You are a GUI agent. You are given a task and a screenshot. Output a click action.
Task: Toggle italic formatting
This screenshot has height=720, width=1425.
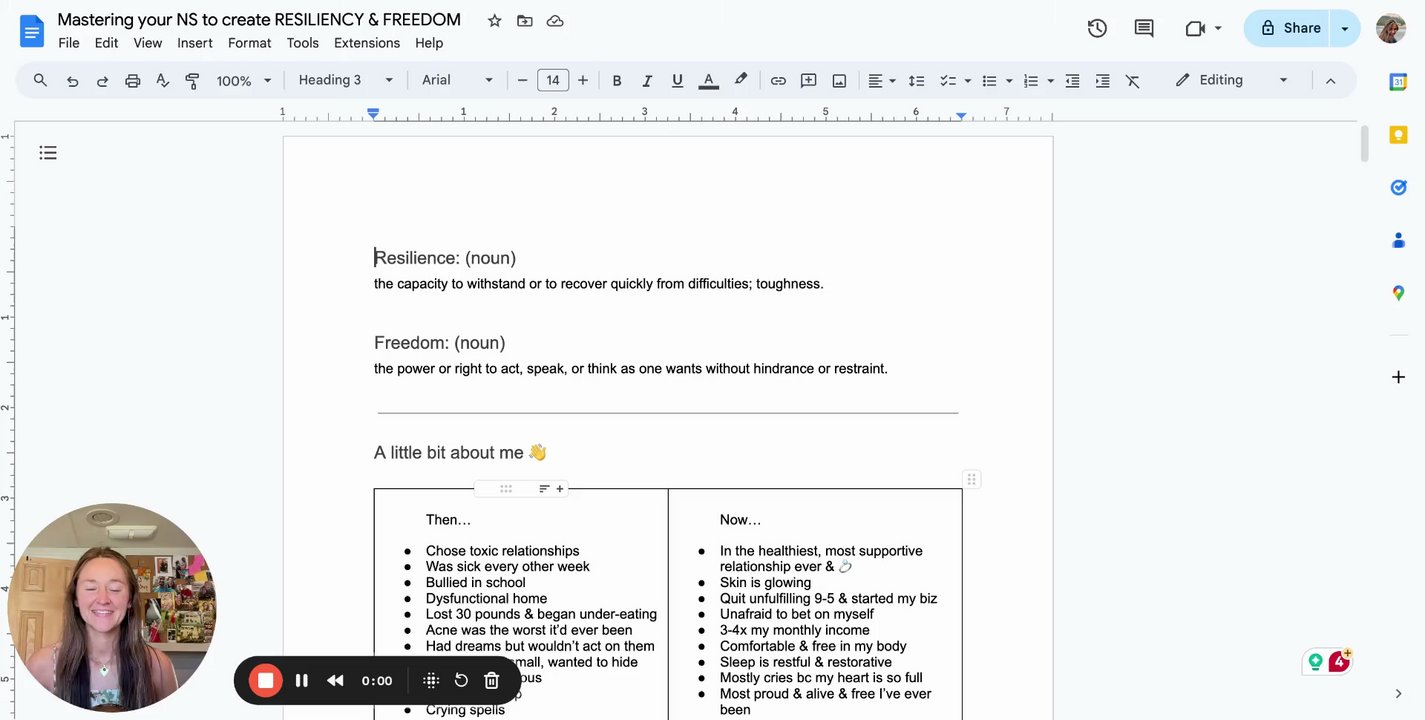(646, 80)
